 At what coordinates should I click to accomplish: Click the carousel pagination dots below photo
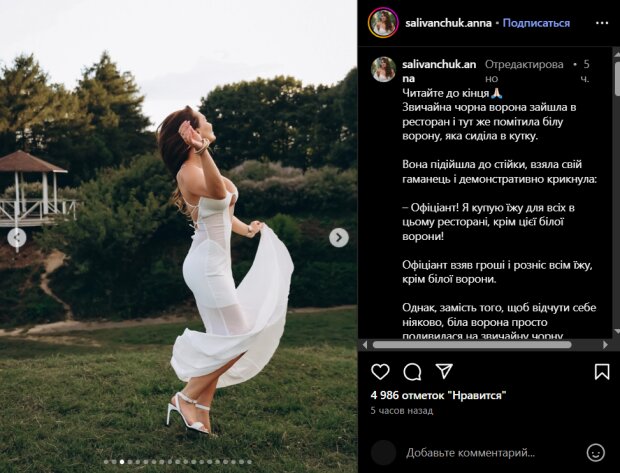178,462
